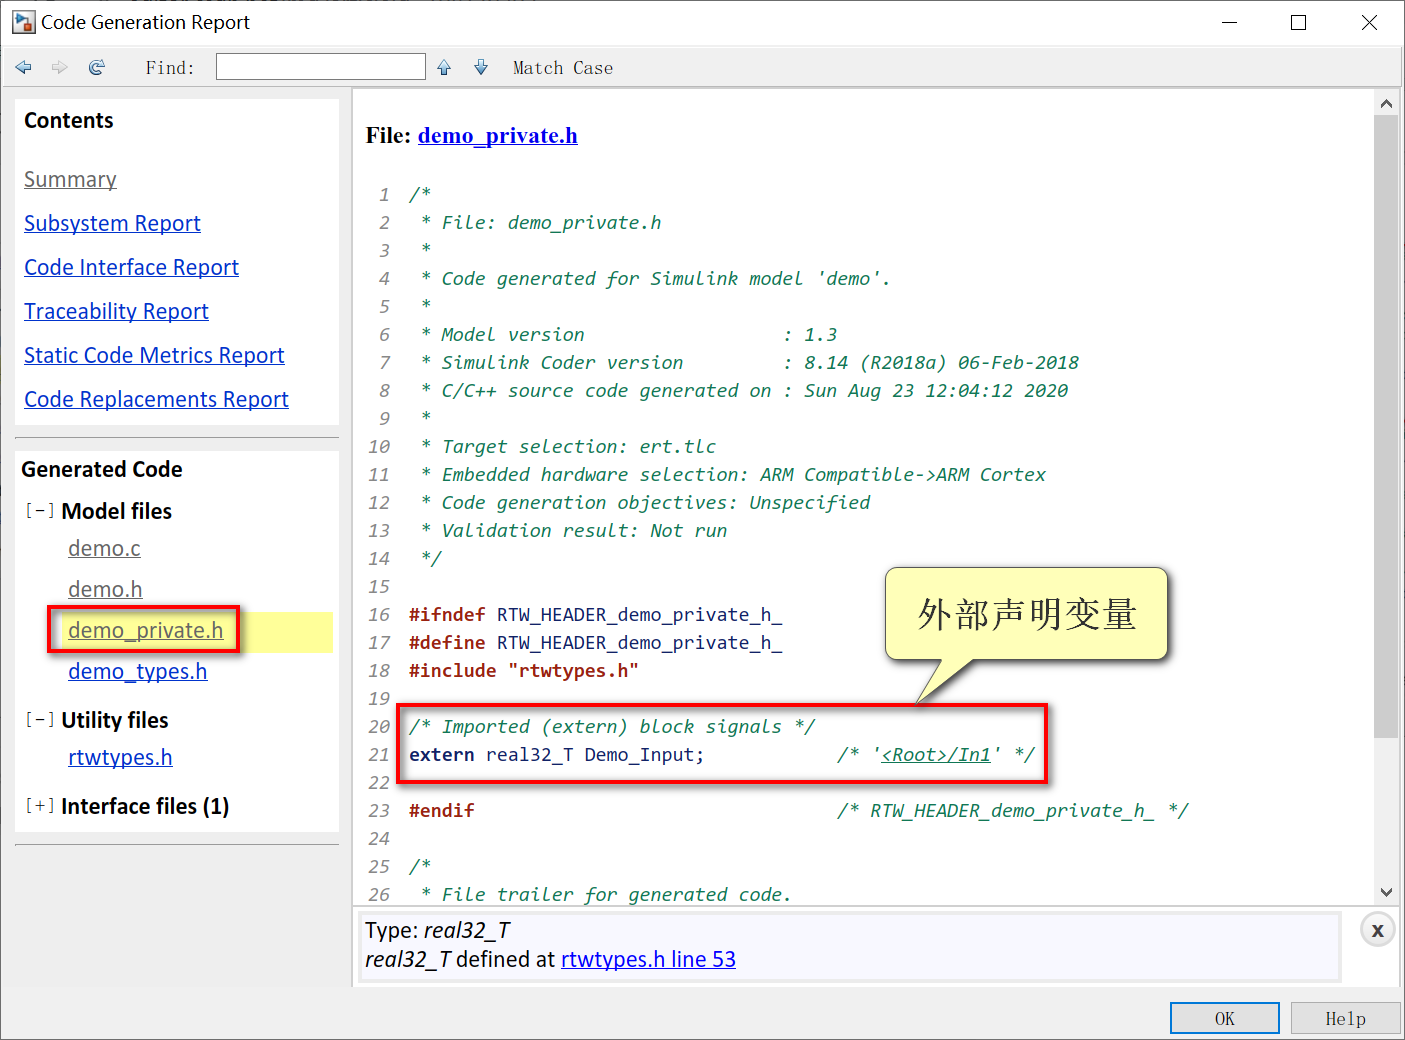
Task: Click the Code Generation Report window icon
Action: tap(24, 22)
